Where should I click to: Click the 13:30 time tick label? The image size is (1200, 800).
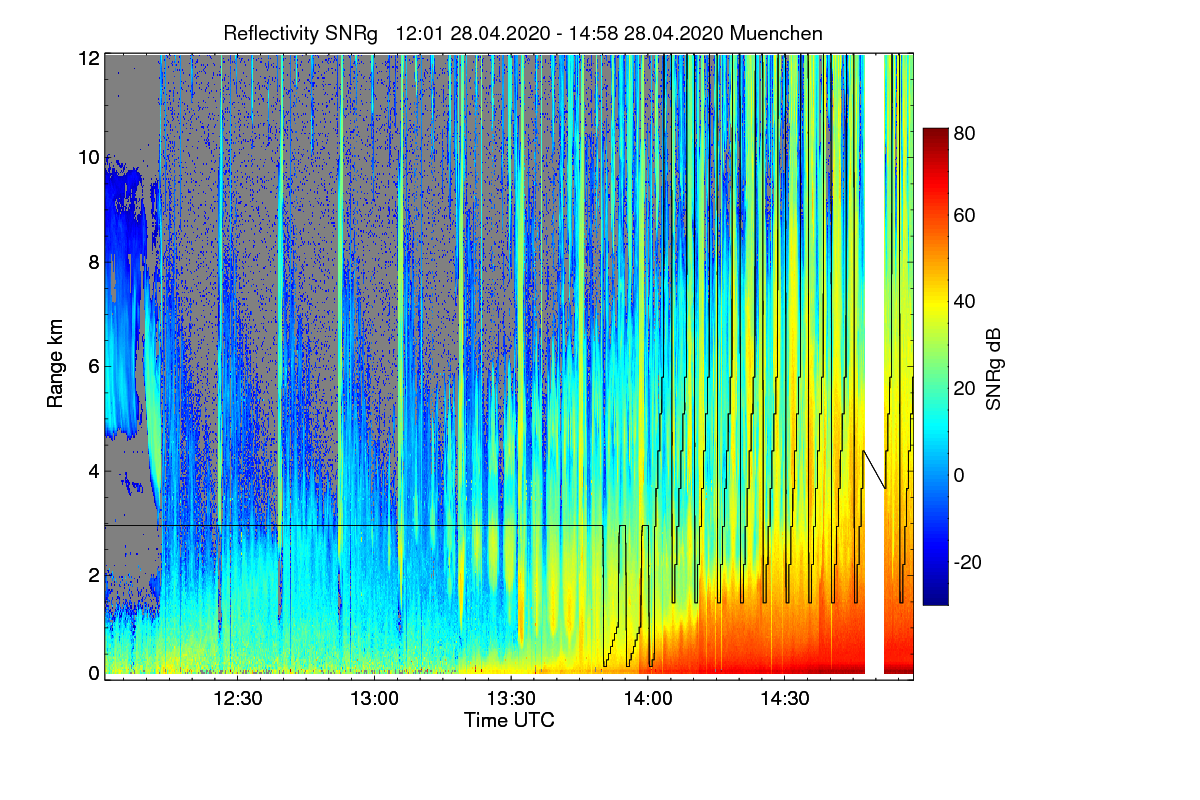pos(511,699)
